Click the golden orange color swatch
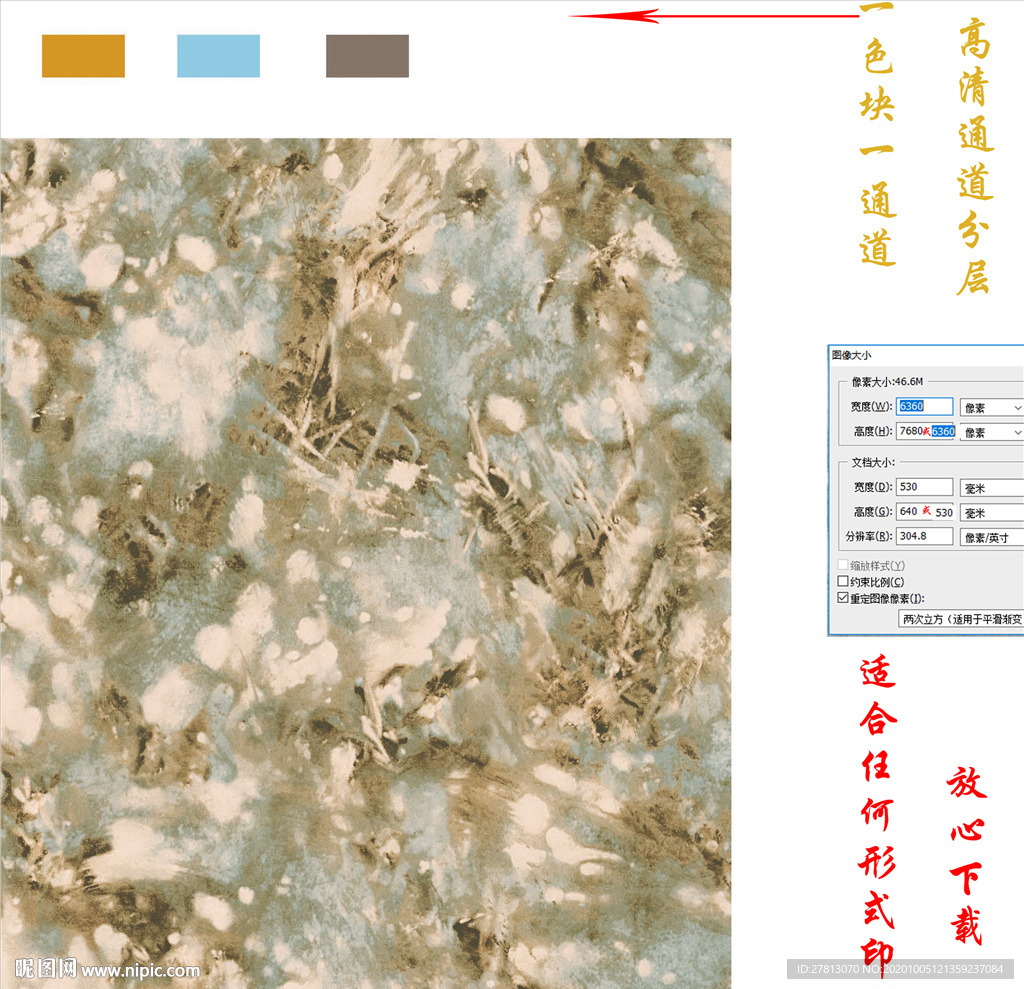This screenshot has height=989, width=1024. [83, 56]
